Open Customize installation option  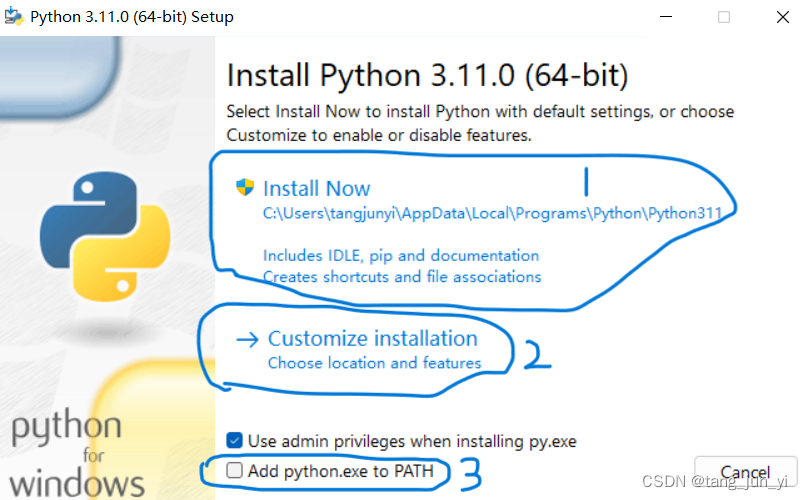[372, 338]
